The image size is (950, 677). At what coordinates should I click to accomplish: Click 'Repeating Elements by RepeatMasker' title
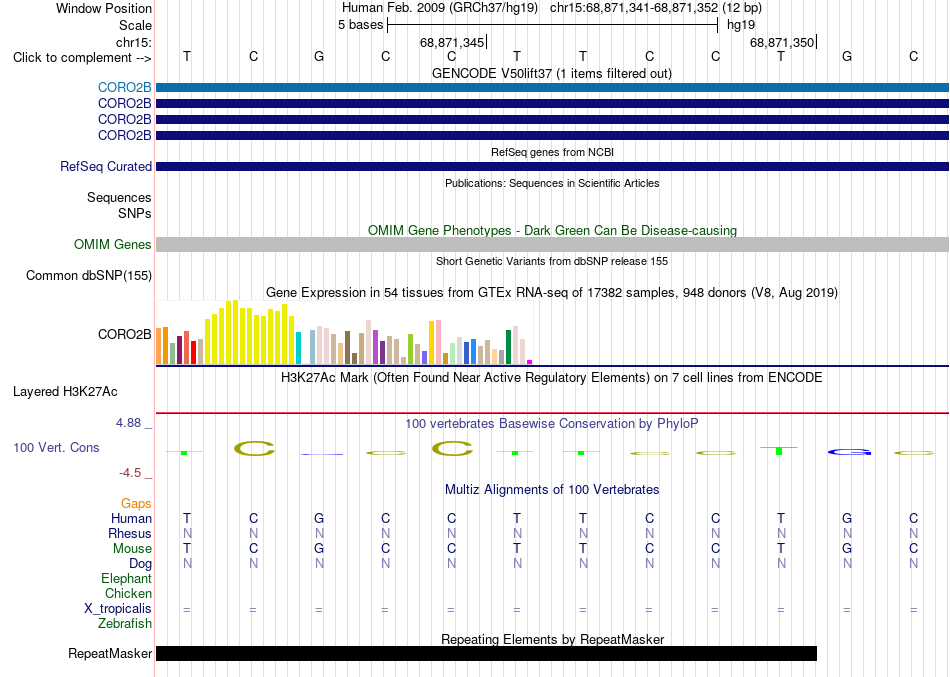pyautogui.click(x=553, y=639)
